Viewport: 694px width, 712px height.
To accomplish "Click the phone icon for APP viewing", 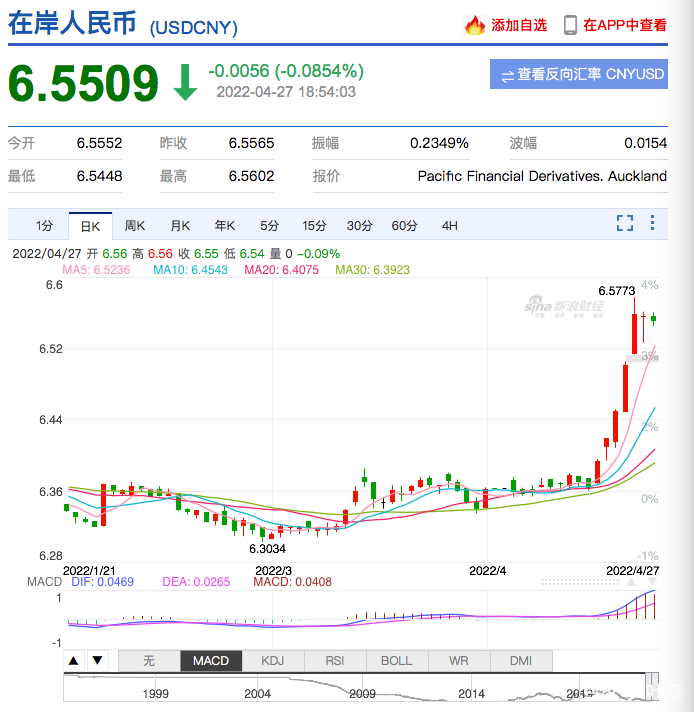I will pyautogui.click(x=570, y=25).
